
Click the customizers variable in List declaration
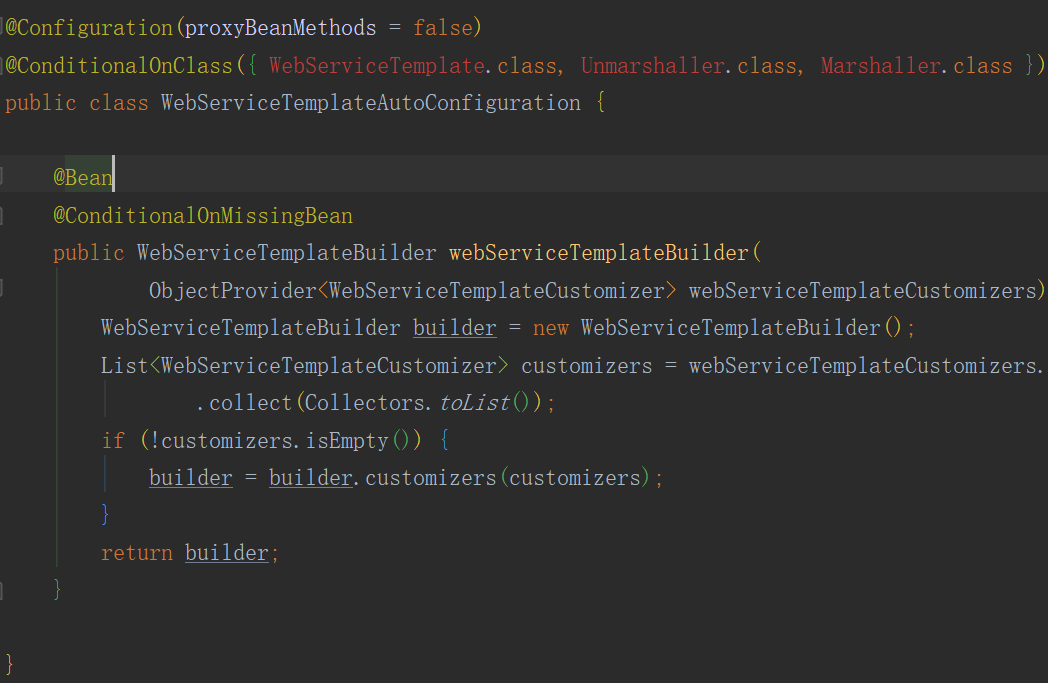point(586,366)
